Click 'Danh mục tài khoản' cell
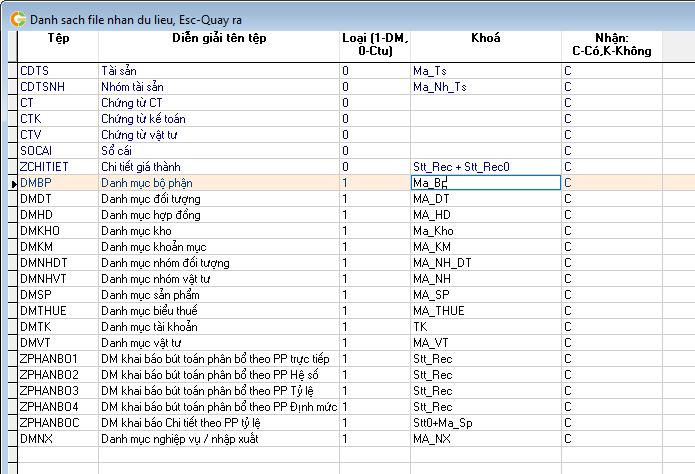This screenshot has width=695, height=474. tap(219, 326)
